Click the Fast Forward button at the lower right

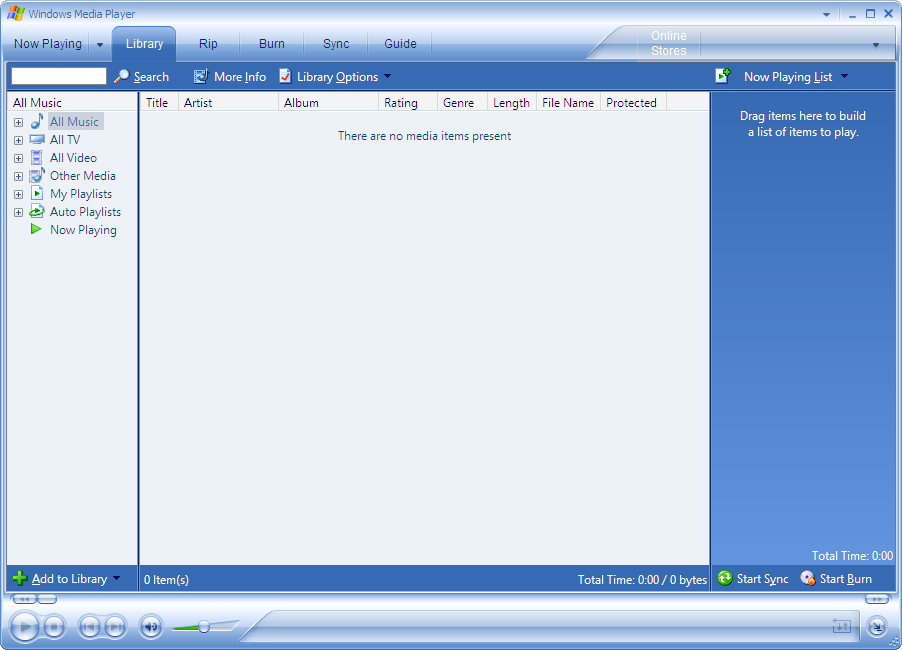877,599
